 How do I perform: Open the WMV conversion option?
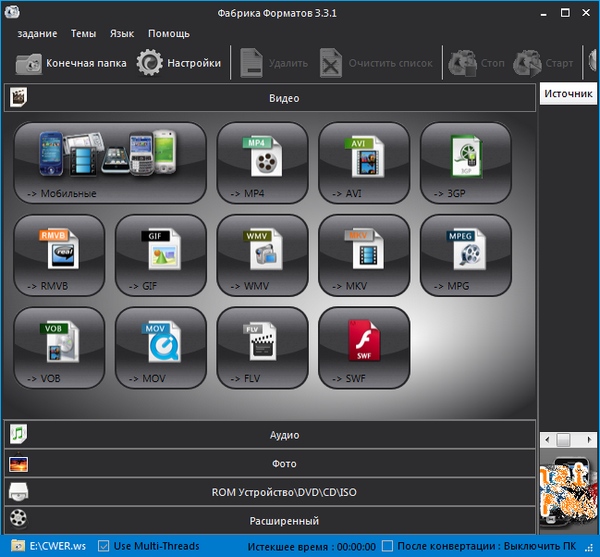(x=262, y=255)
